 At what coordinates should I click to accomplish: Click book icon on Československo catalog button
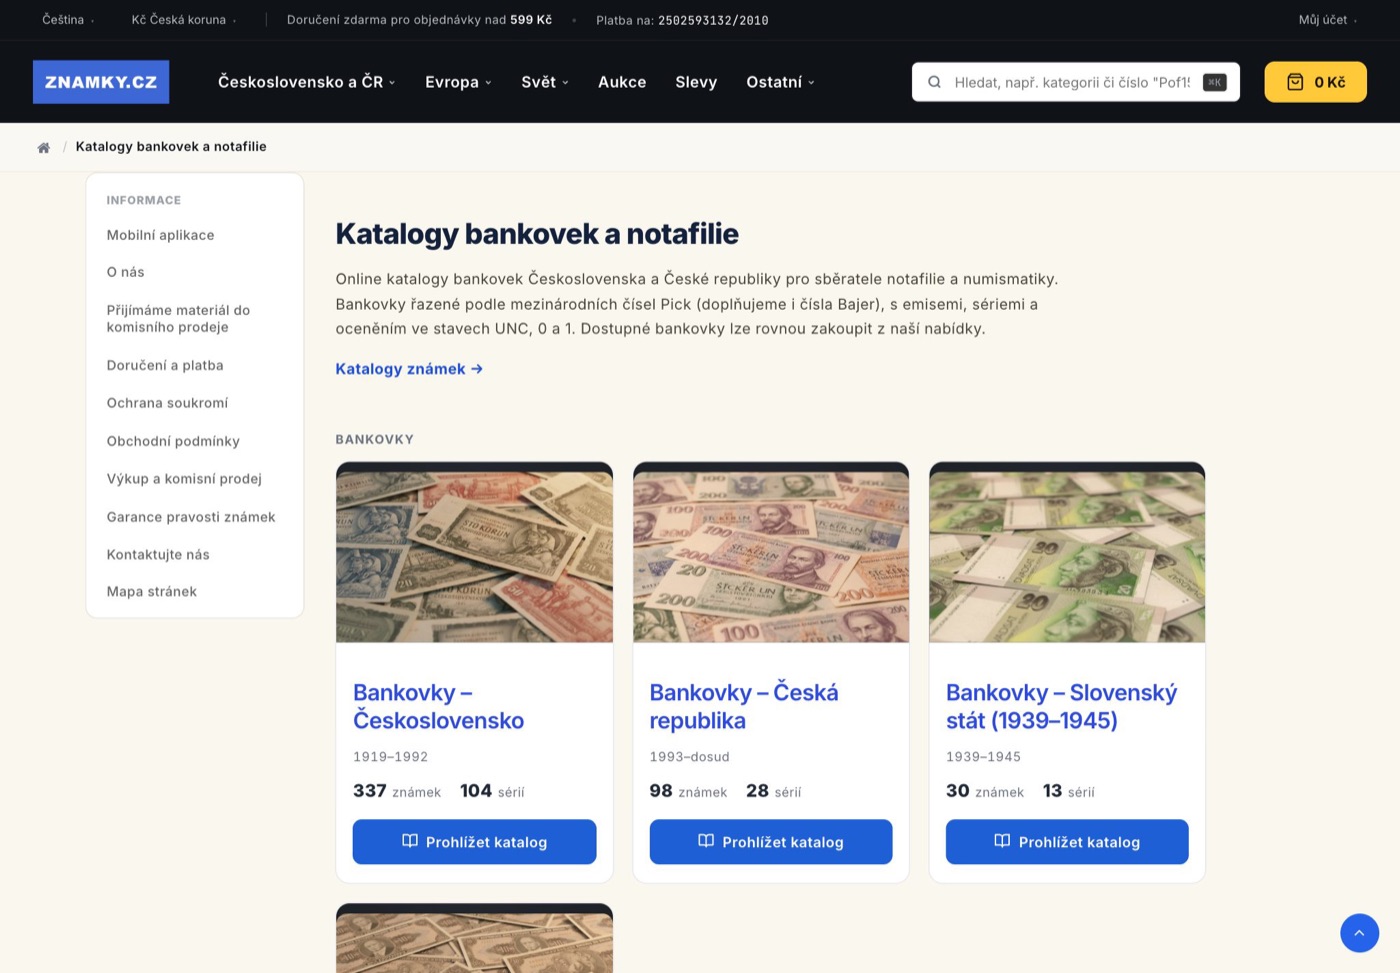point(410,841)
